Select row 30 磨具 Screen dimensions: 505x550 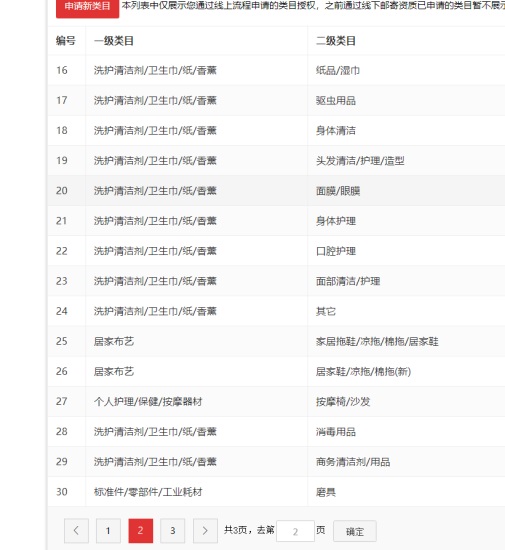pos(276,491)
